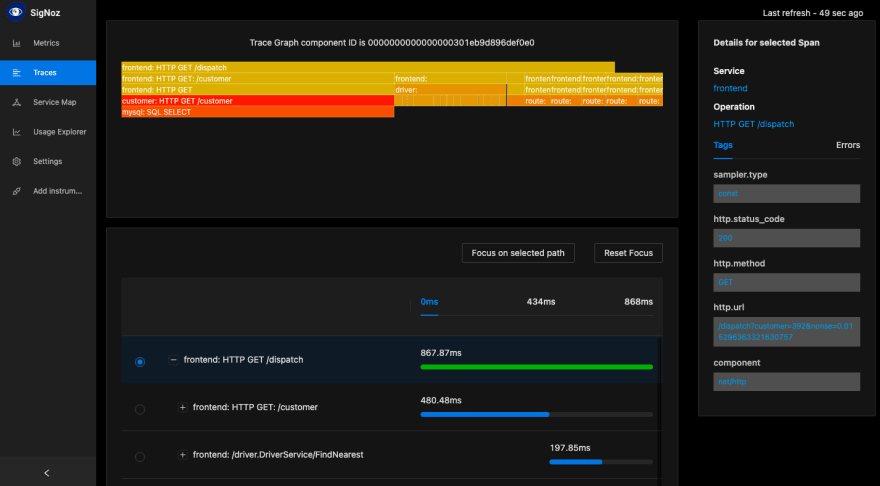This screenshot has height=486, width=880.
Task: Select the top frontend: HTTP GET /dispatch flame bar
Action: (368, 67)
